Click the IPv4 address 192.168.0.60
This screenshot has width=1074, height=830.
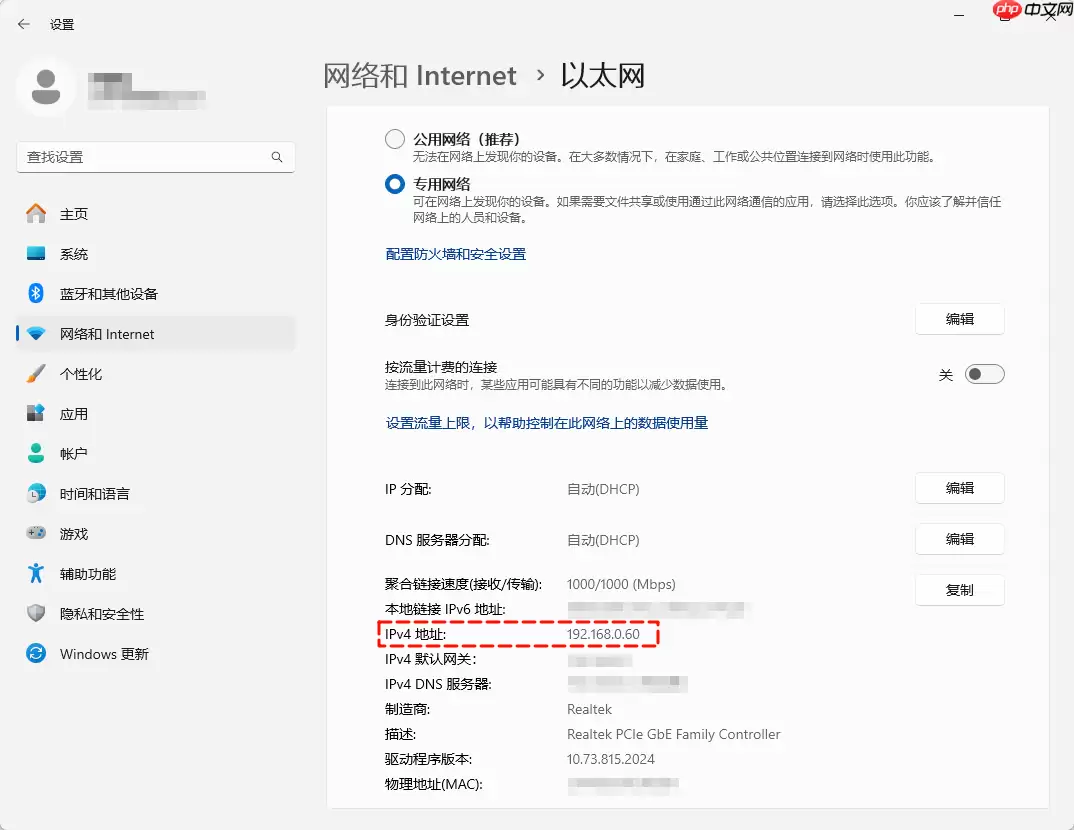[603, 634]
